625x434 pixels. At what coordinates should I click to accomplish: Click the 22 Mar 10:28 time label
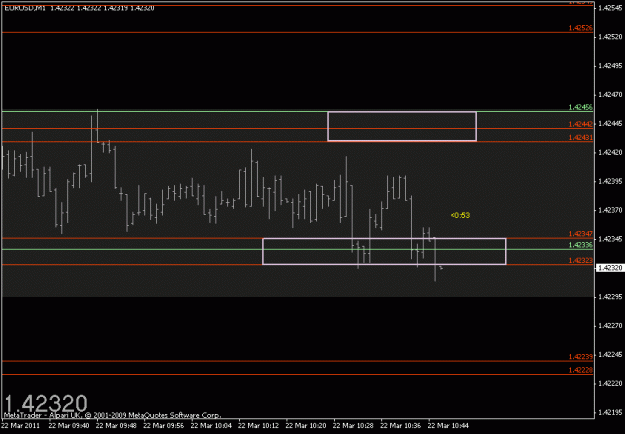(x=353, y=426)
